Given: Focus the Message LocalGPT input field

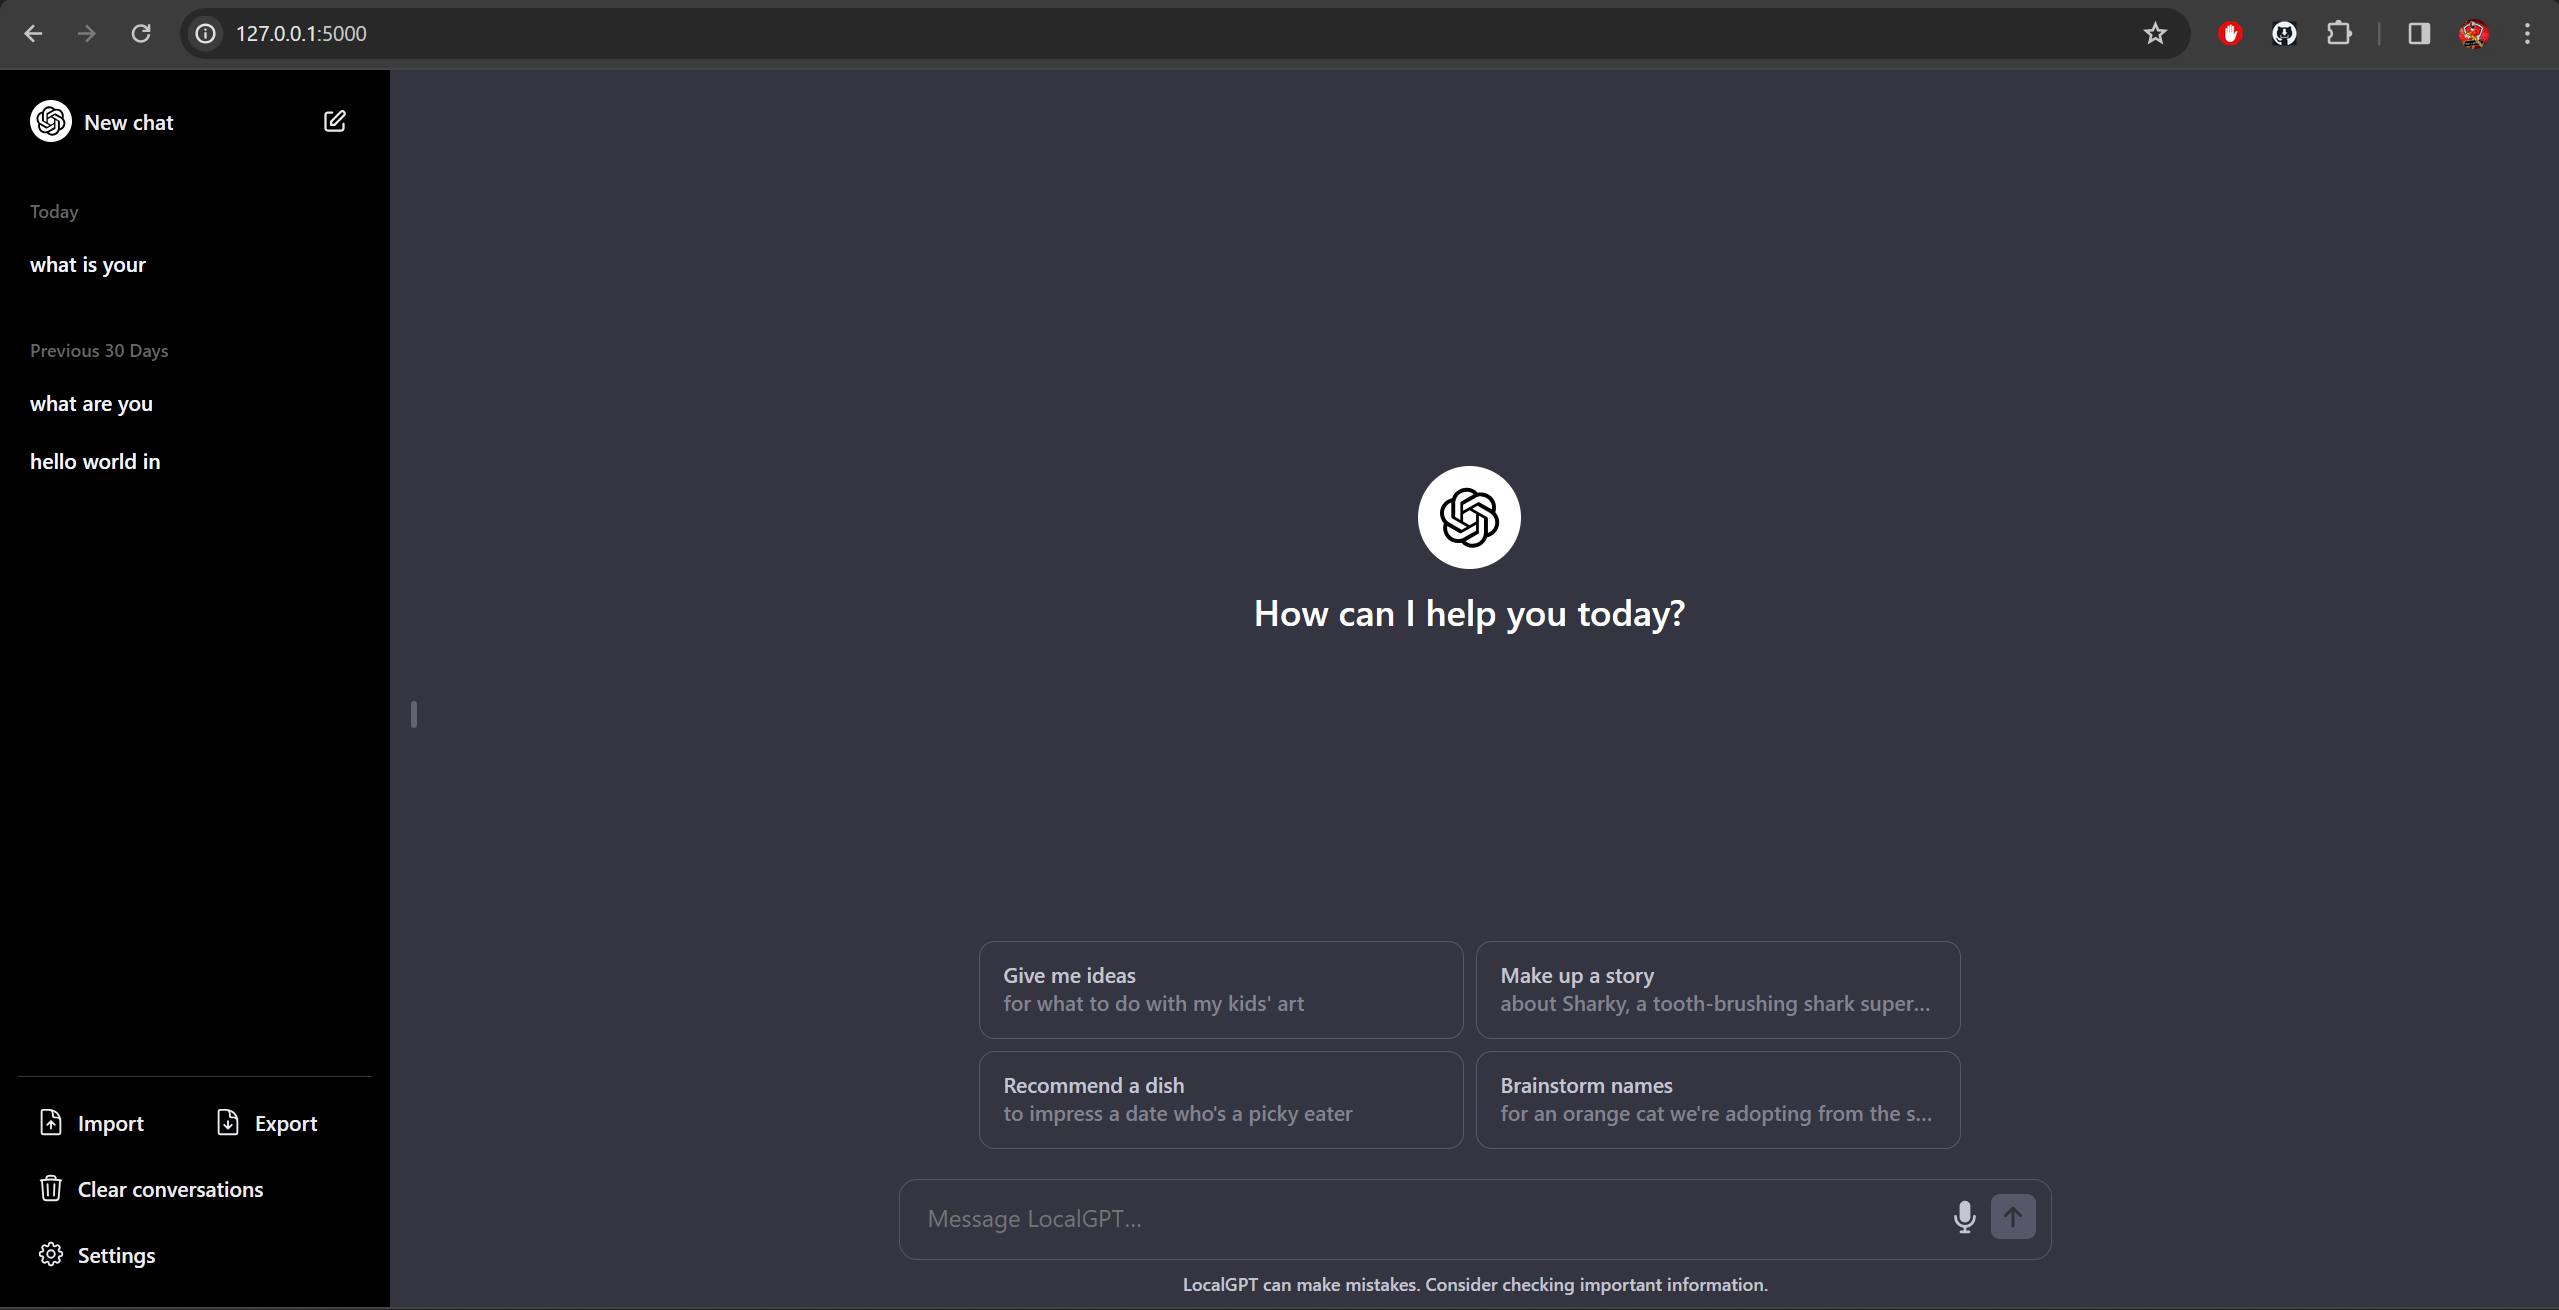Looking at the screenshot, I should click(1430, 1219).
